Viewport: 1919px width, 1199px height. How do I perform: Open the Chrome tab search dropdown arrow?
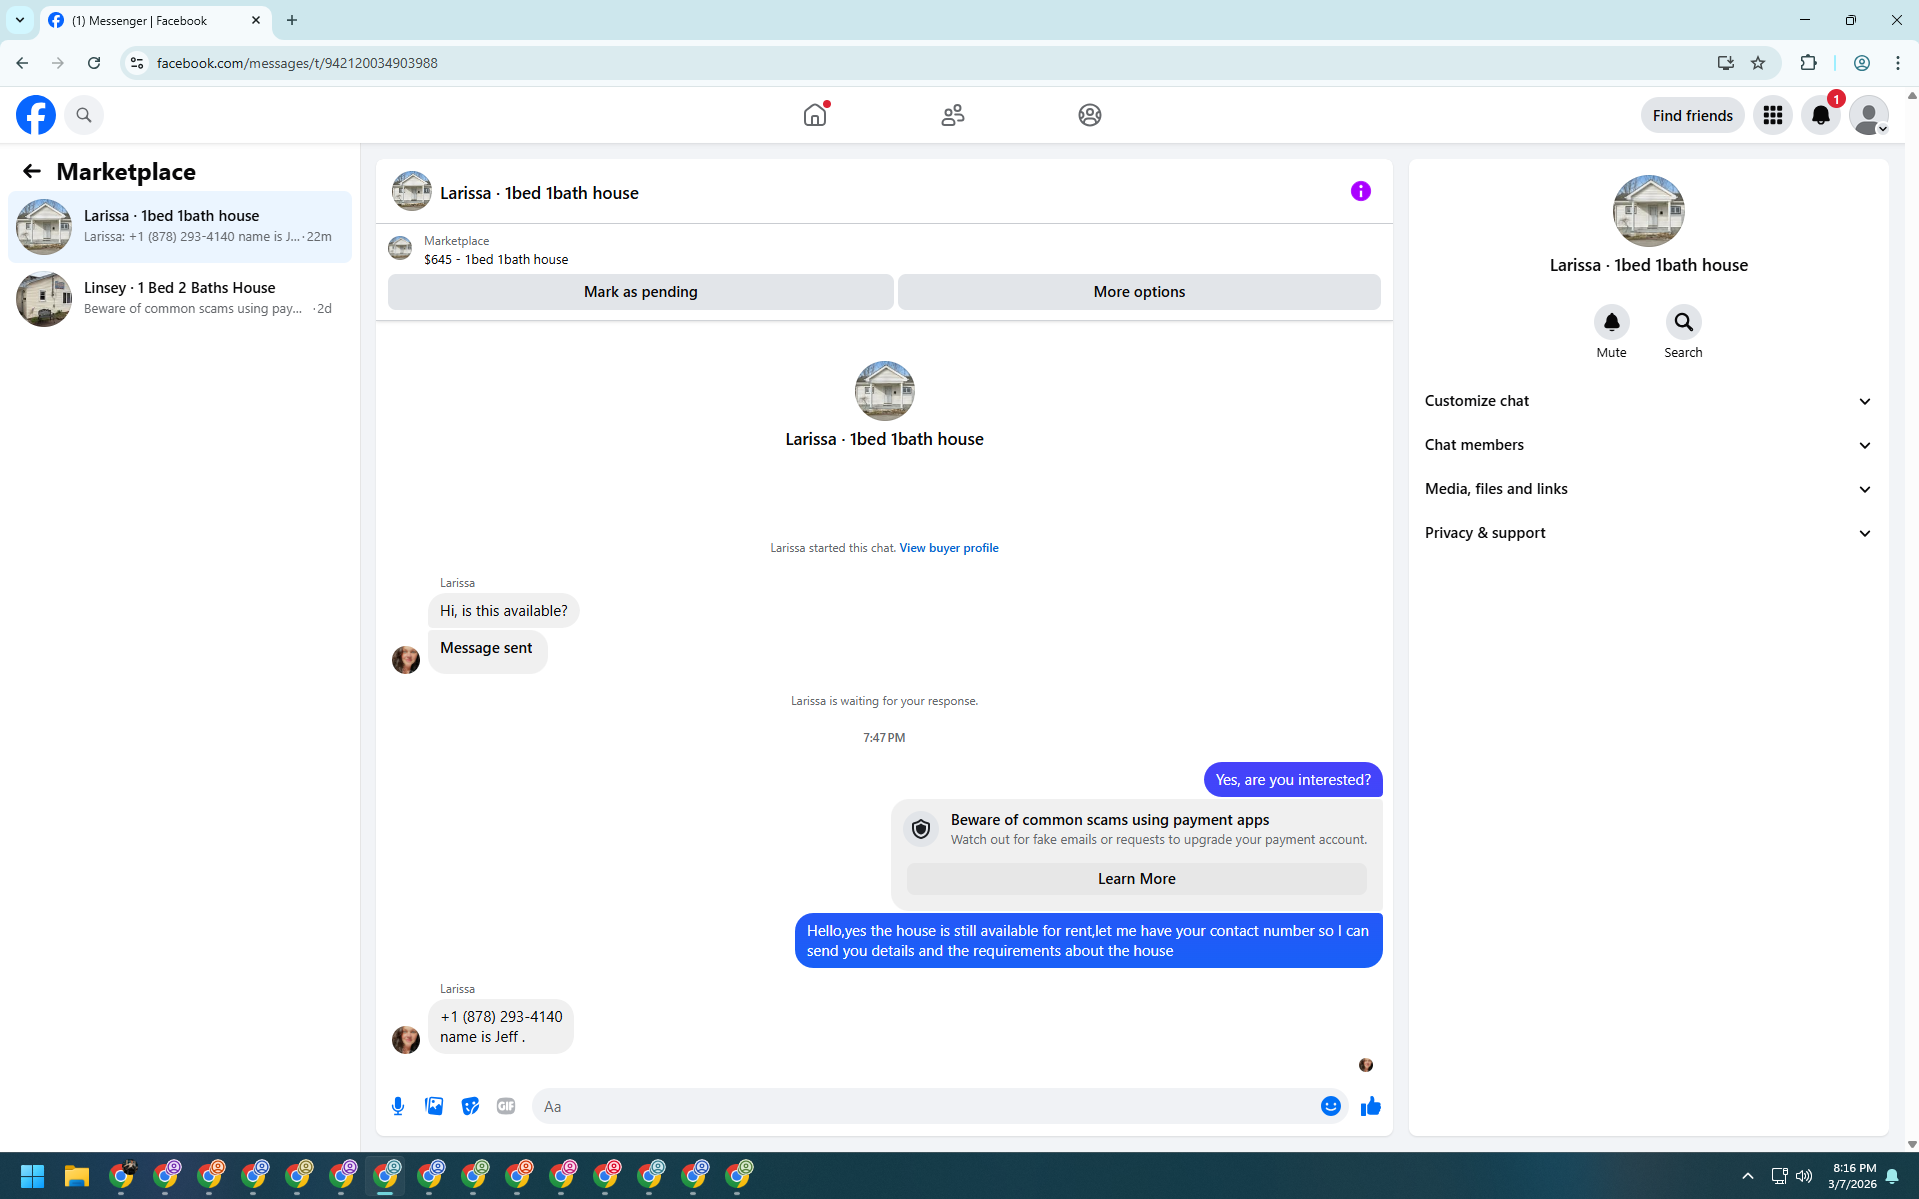click(20, 20)
